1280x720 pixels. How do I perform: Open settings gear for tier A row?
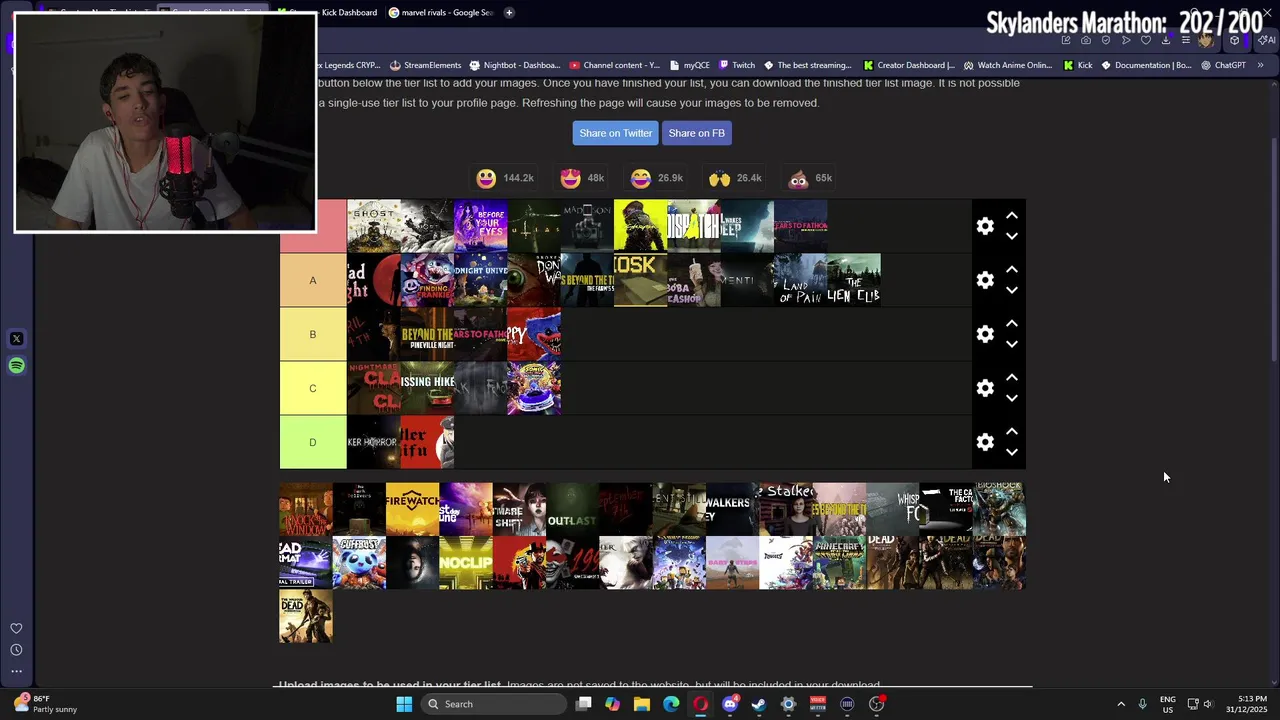coord(985,280)
